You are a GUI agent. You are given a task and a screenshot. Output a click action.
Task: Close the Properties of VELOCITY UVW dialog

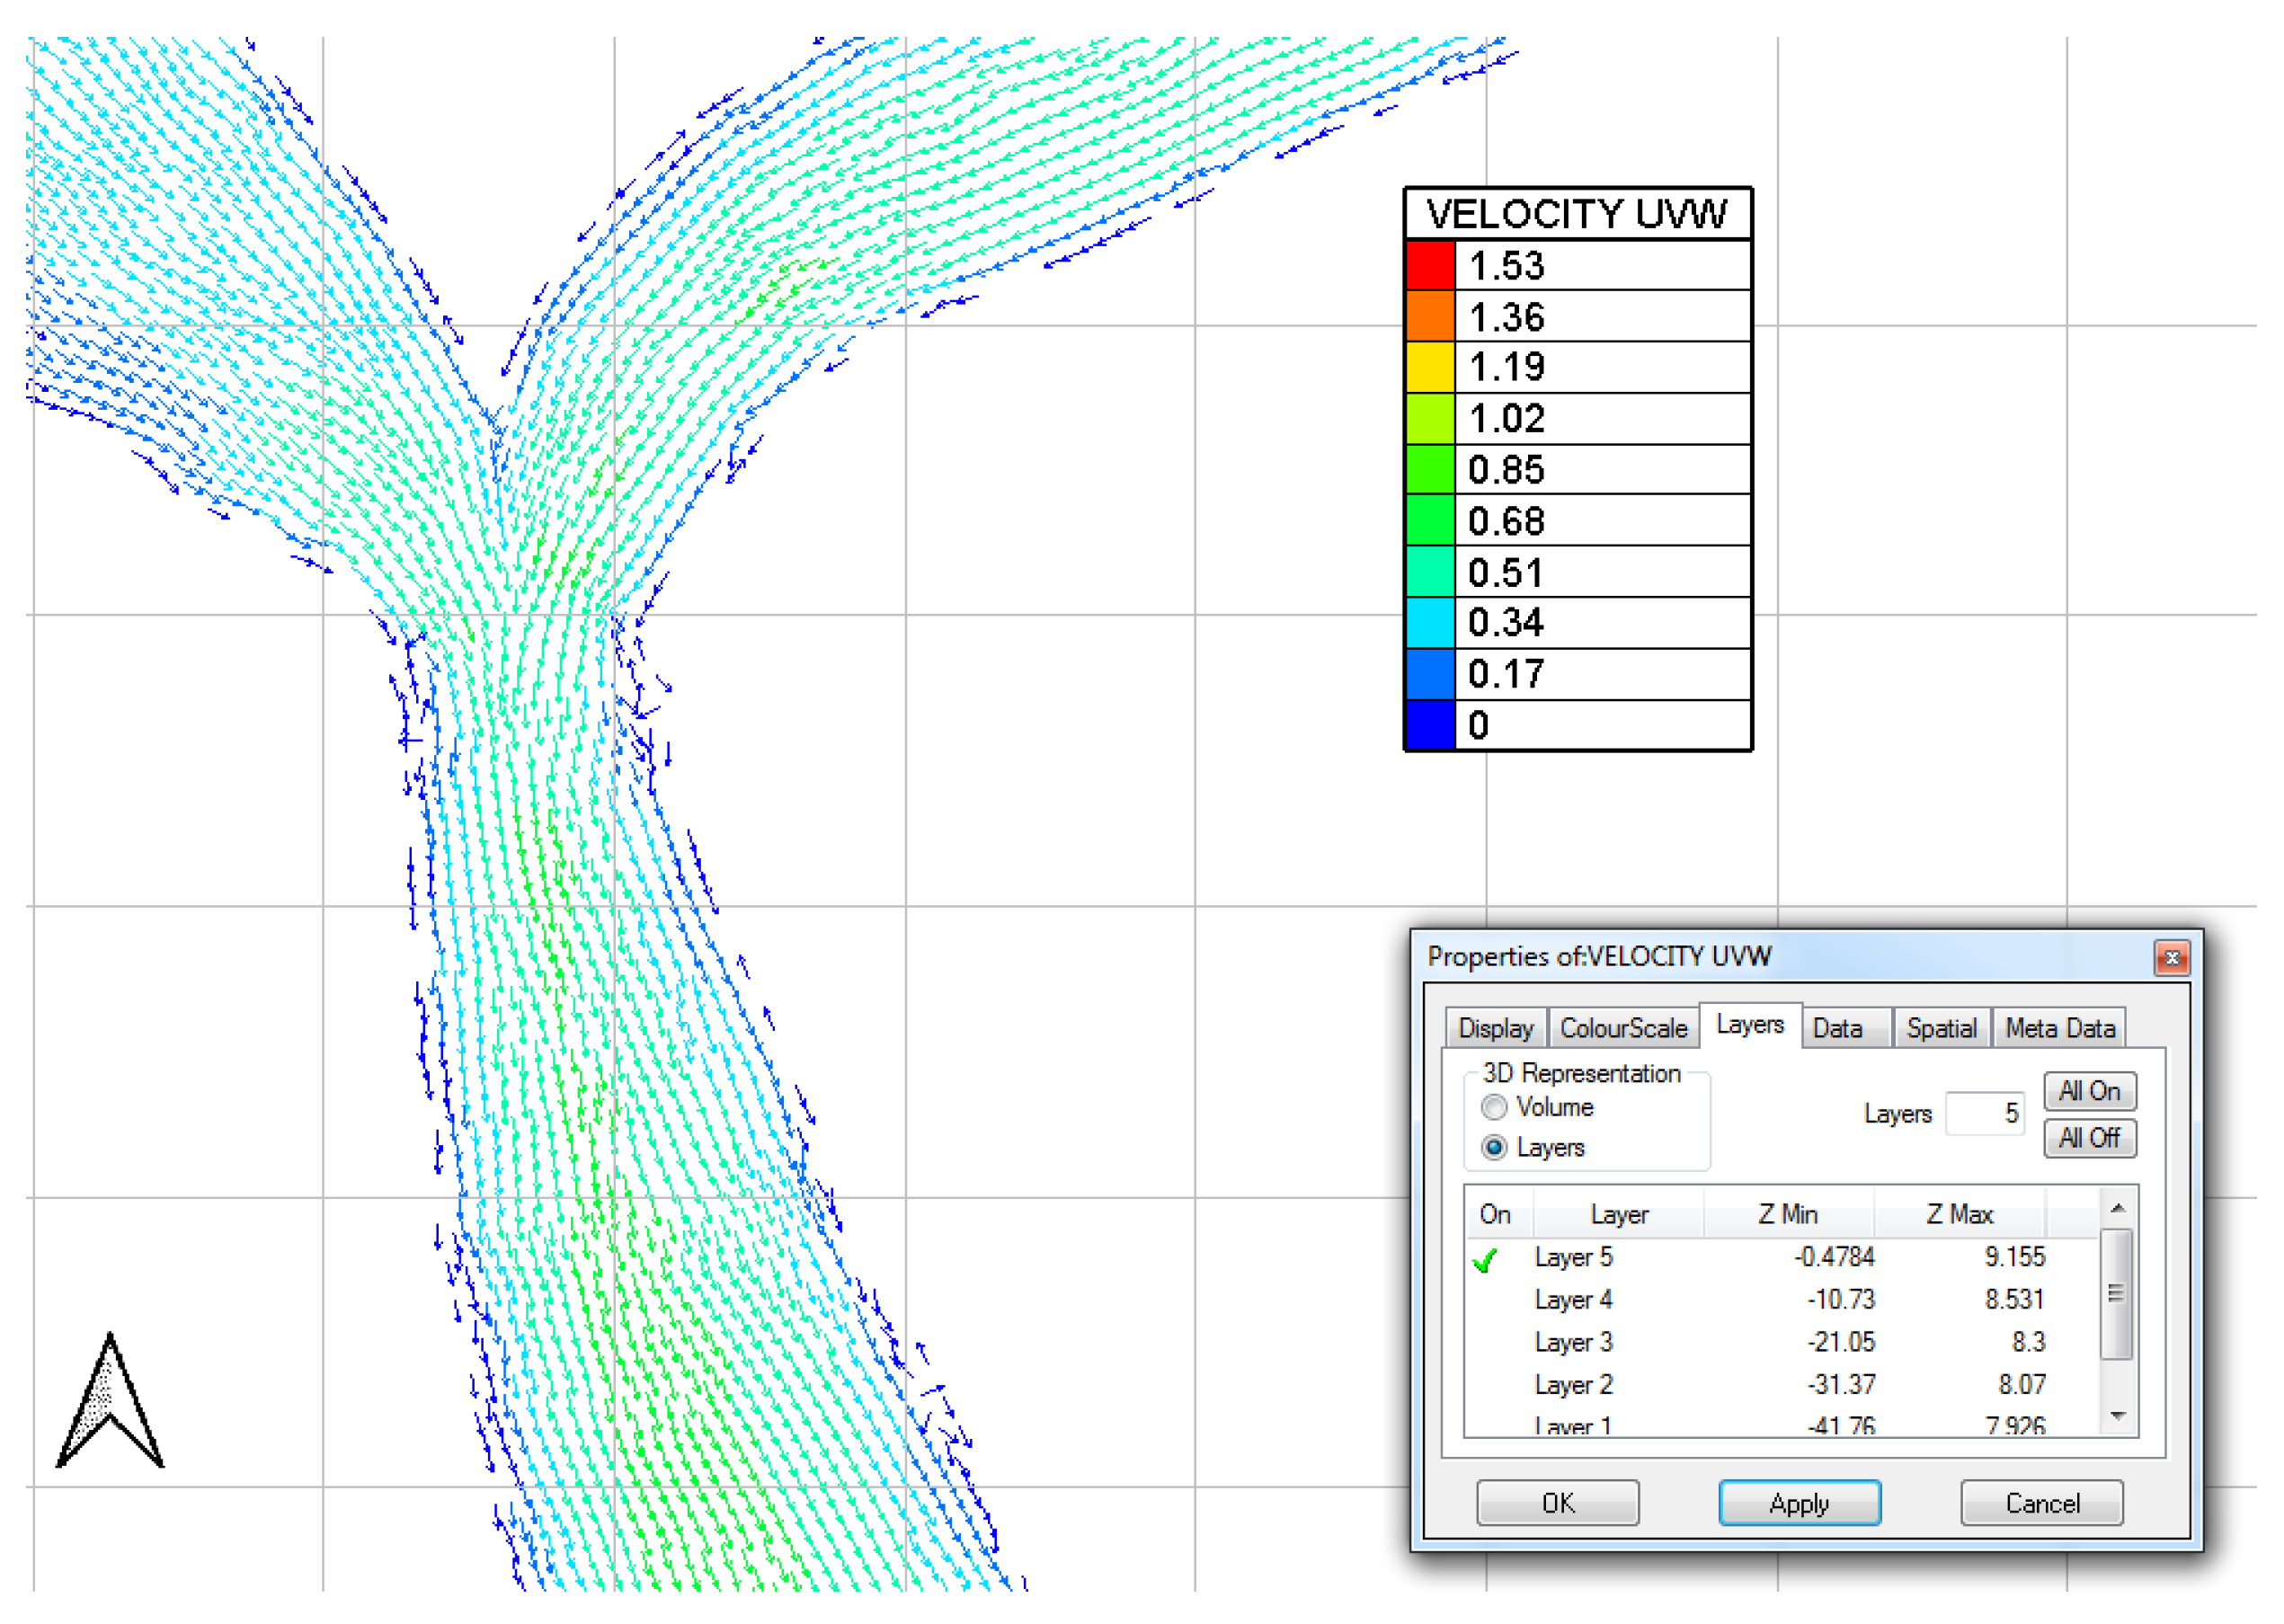coord(2171,958)
